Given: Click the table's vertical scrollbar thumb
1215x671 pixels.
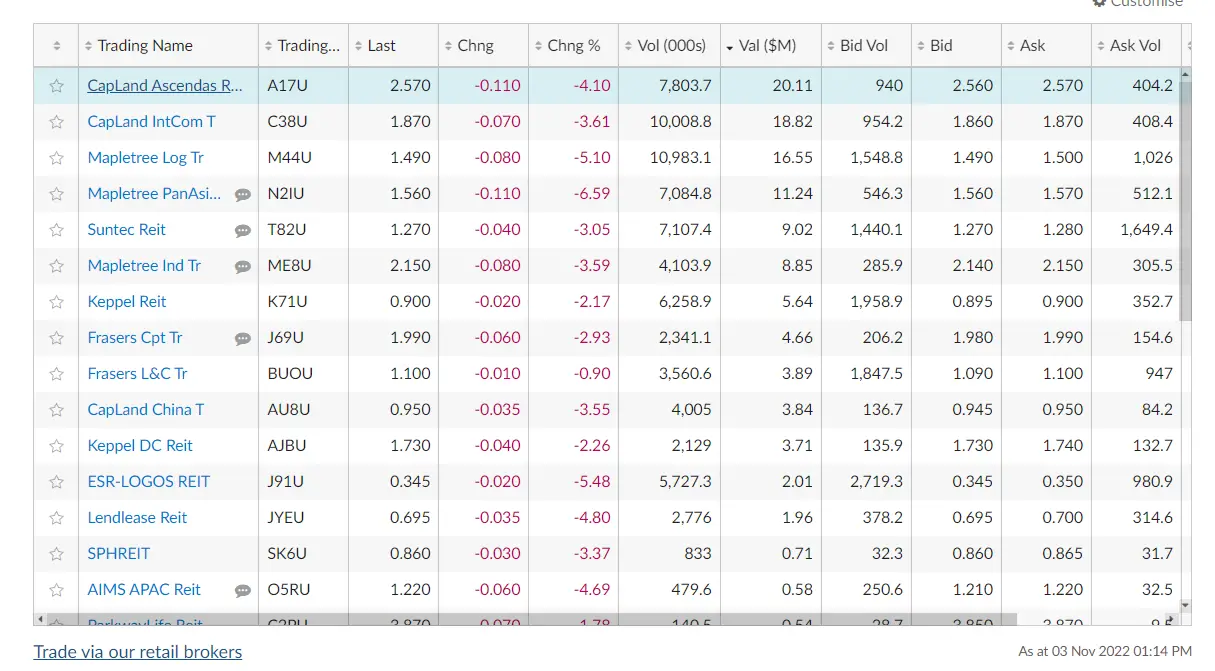Looking at the screenshot, I should coord(1186,201).
